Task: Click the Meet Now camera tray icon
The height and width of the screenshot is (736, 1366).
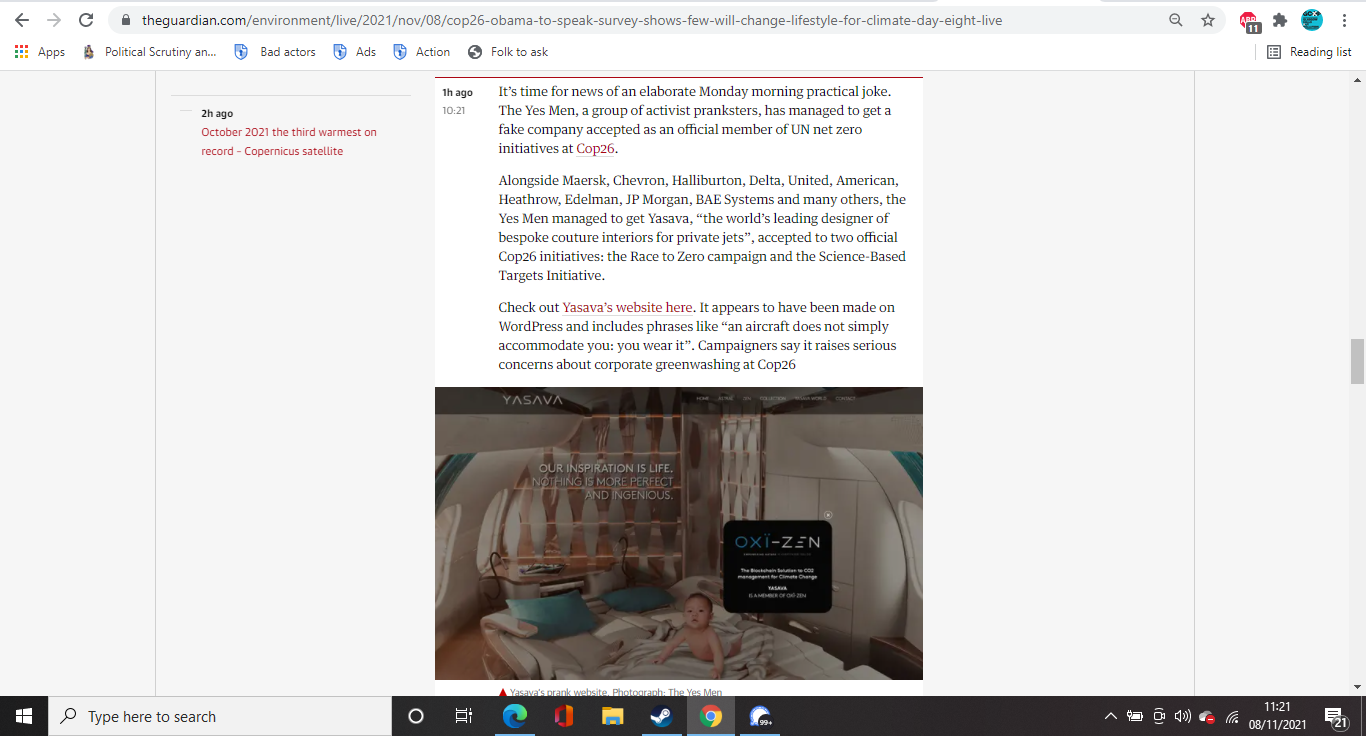Action: (1159, 716)
